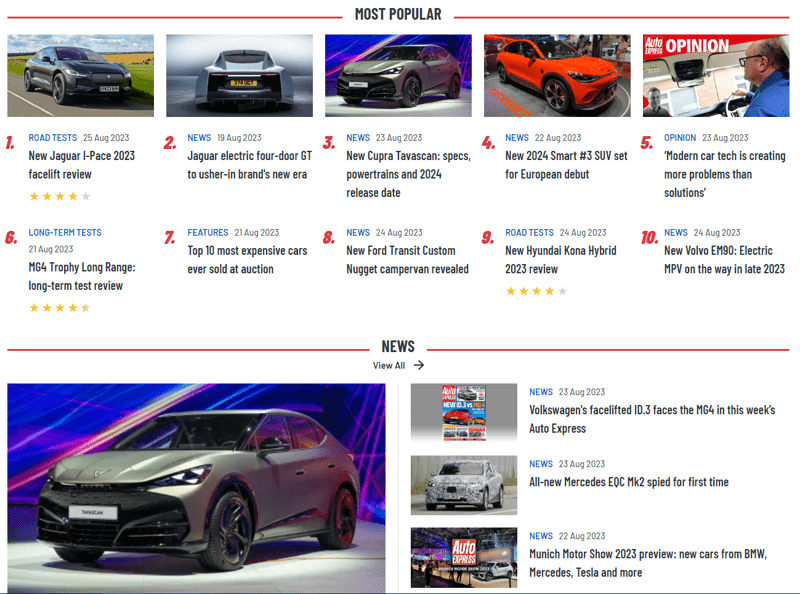The width and height of the screenshot is (800, 594).
Task: Click the Auto Express Opinion thumbnail
Action: point(716,76)
